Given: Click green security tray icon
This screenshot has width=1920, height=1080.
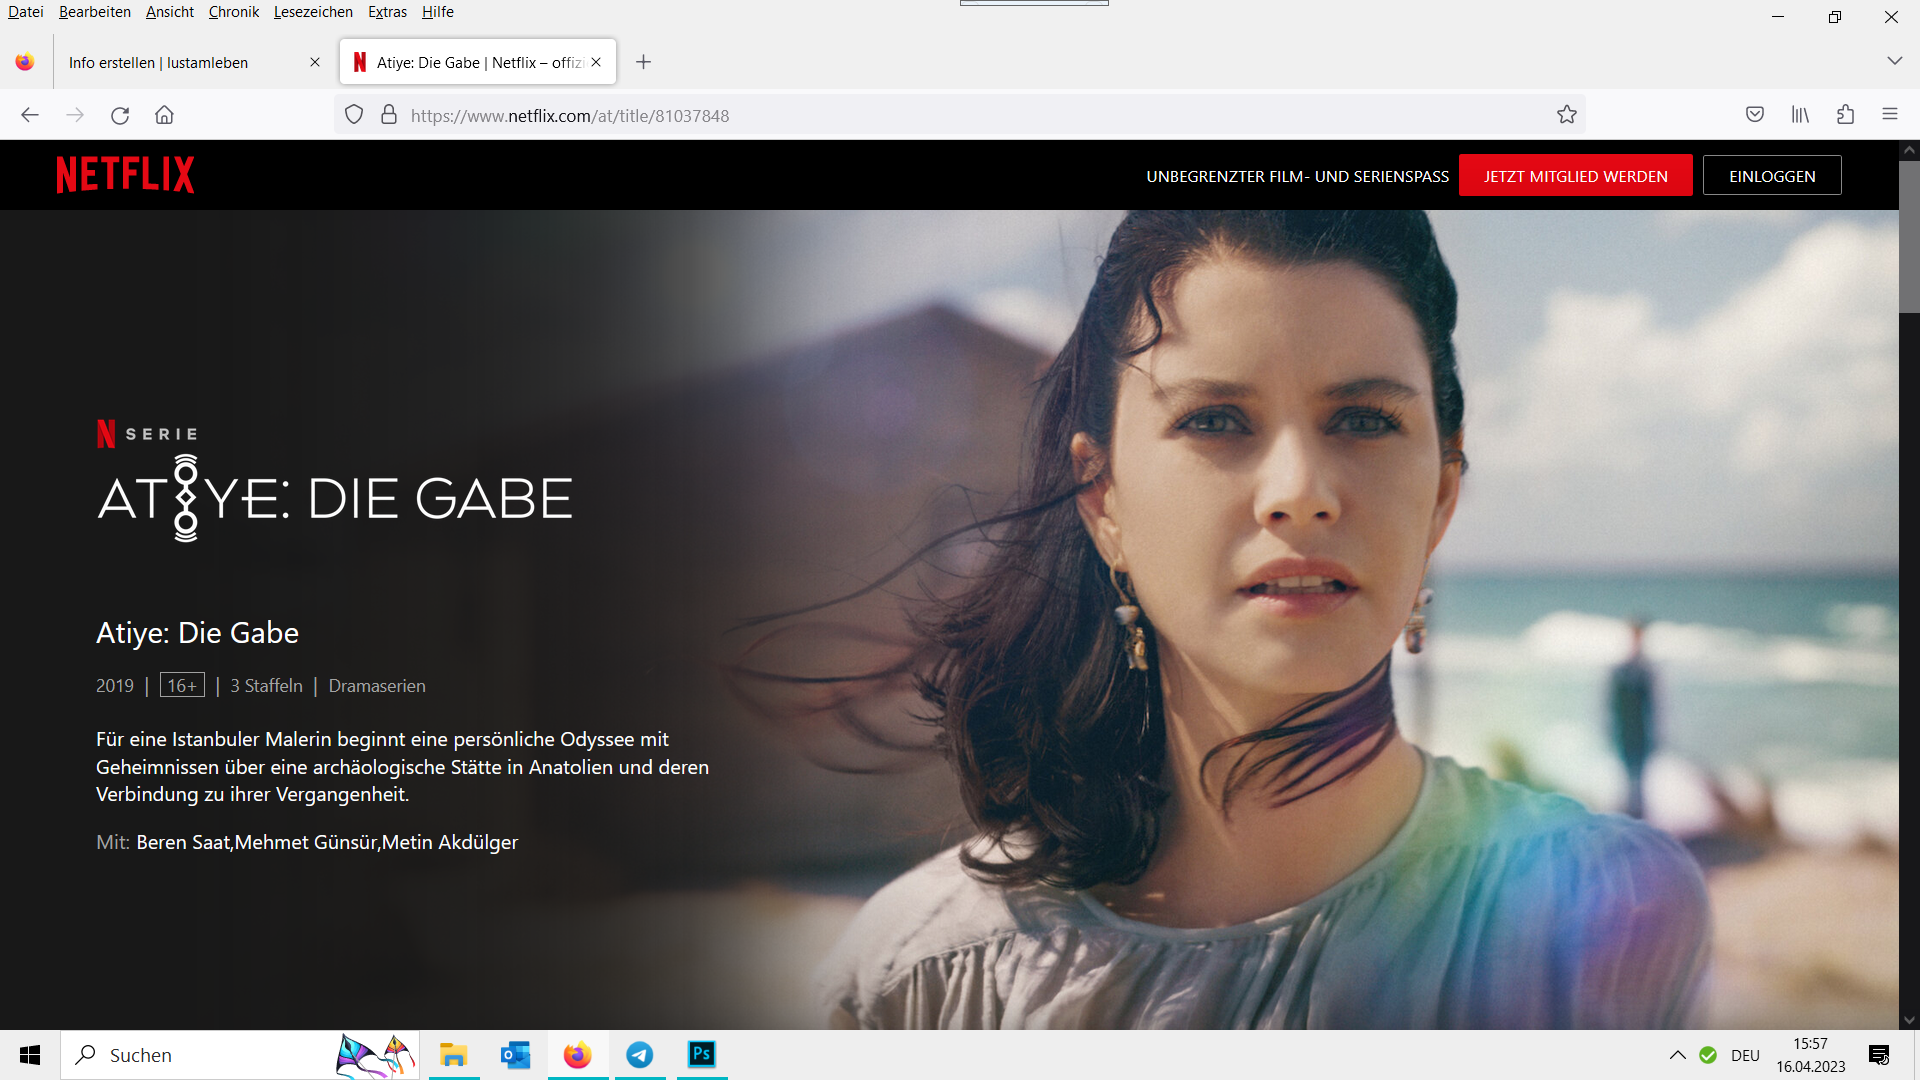Looking at the screenshot, I should pos(1709,1055).
